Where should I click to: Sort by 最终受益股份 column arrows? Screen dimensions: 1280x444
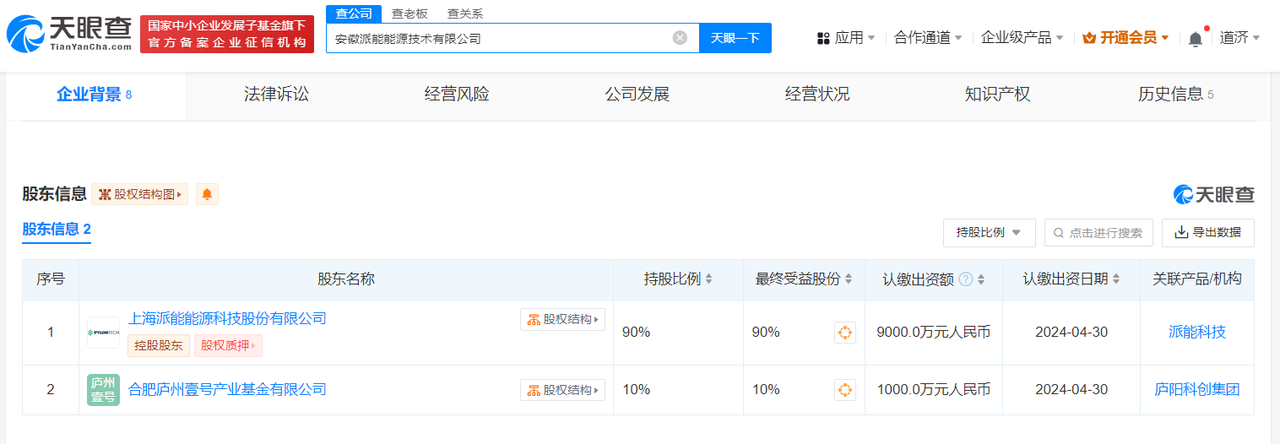coord(847,279)
